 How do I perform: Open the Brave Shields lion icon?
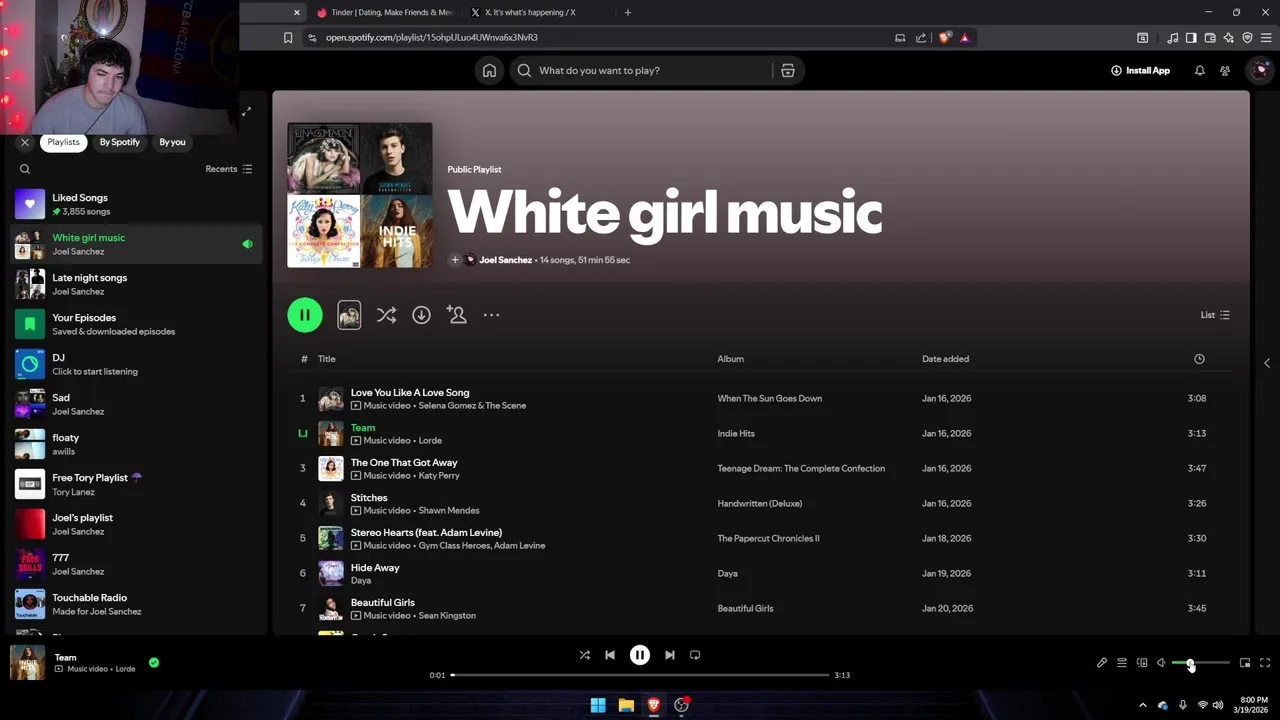[944, 38]
